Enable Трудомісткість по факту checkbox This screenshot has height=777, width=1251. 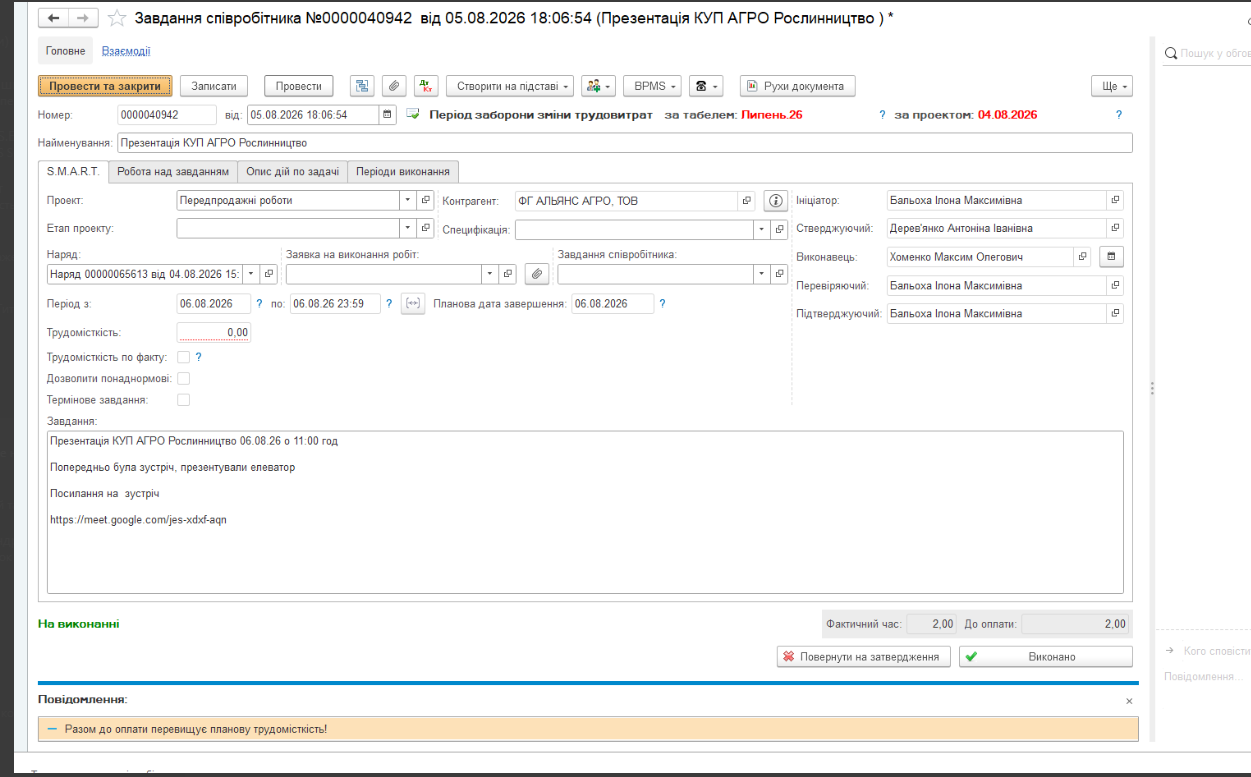click(183, 356)
